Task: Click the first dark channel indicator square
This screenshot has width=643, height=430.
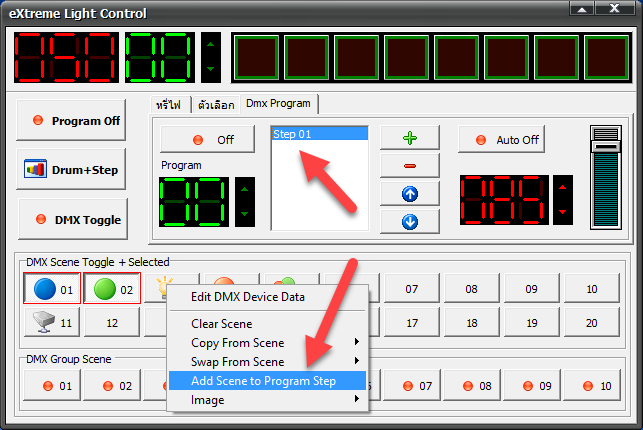Action: 257,57
